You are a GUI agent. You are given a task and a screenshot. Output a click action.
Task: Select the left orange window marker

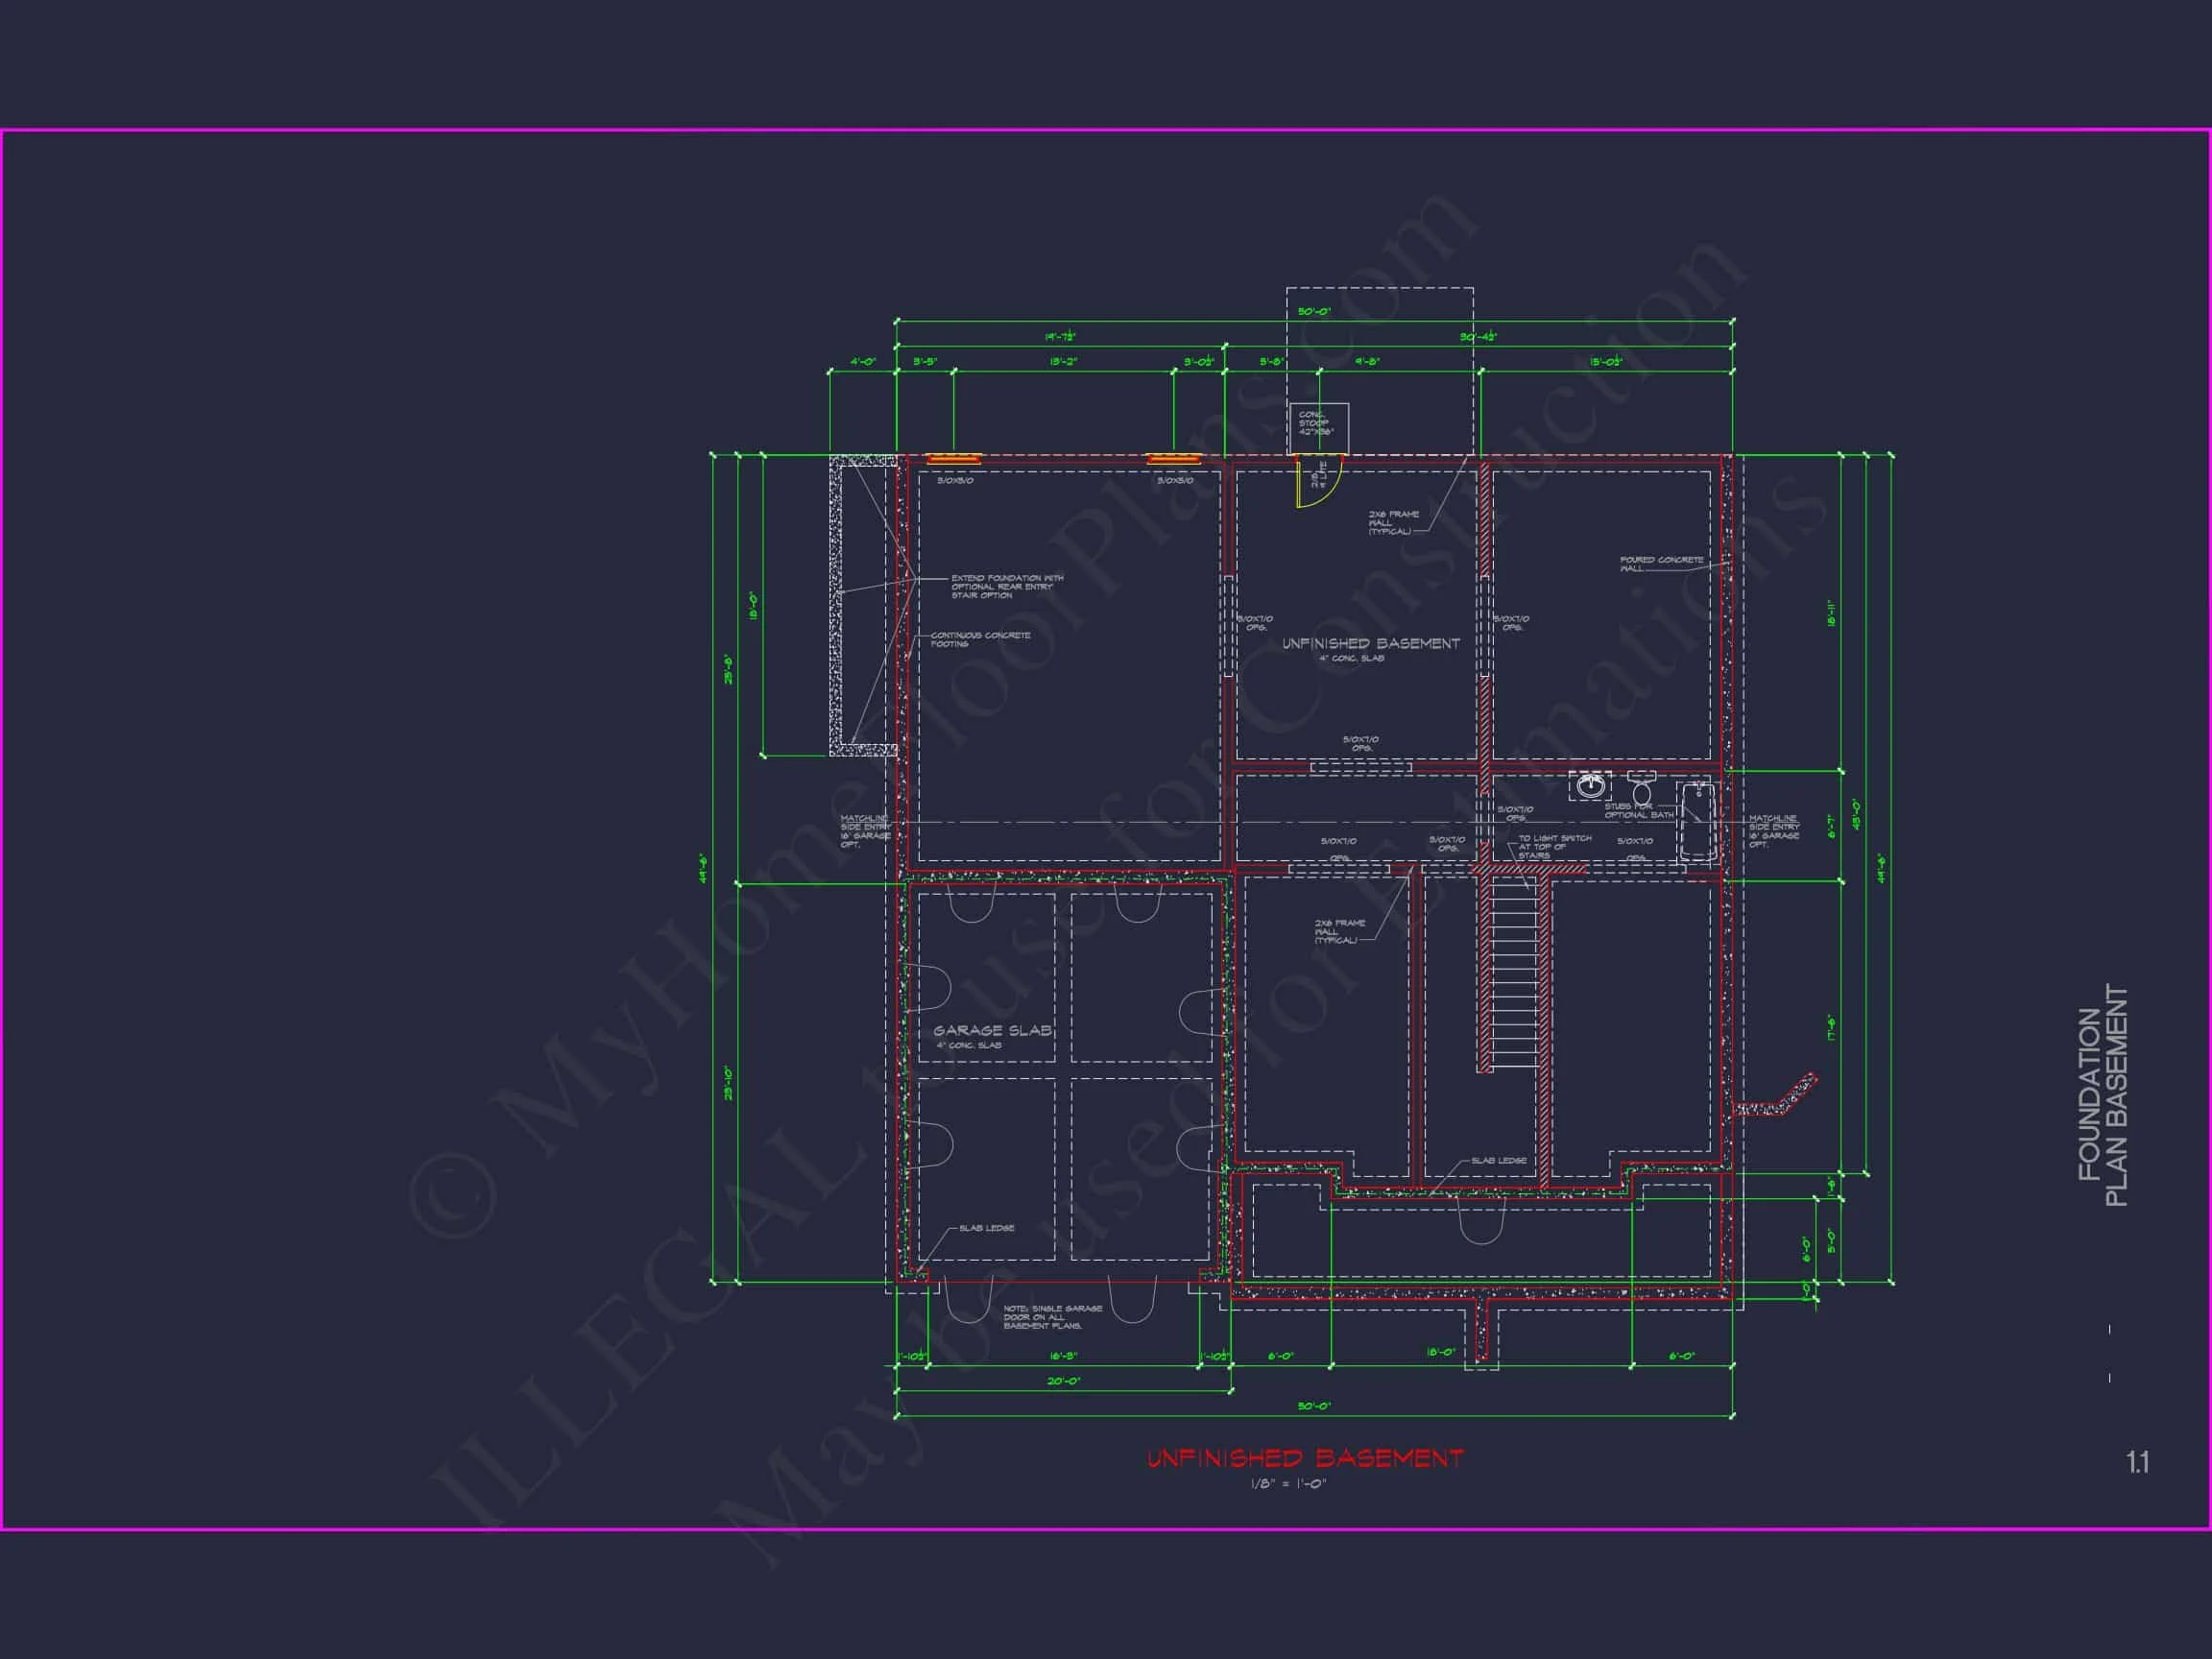point(953,459)
